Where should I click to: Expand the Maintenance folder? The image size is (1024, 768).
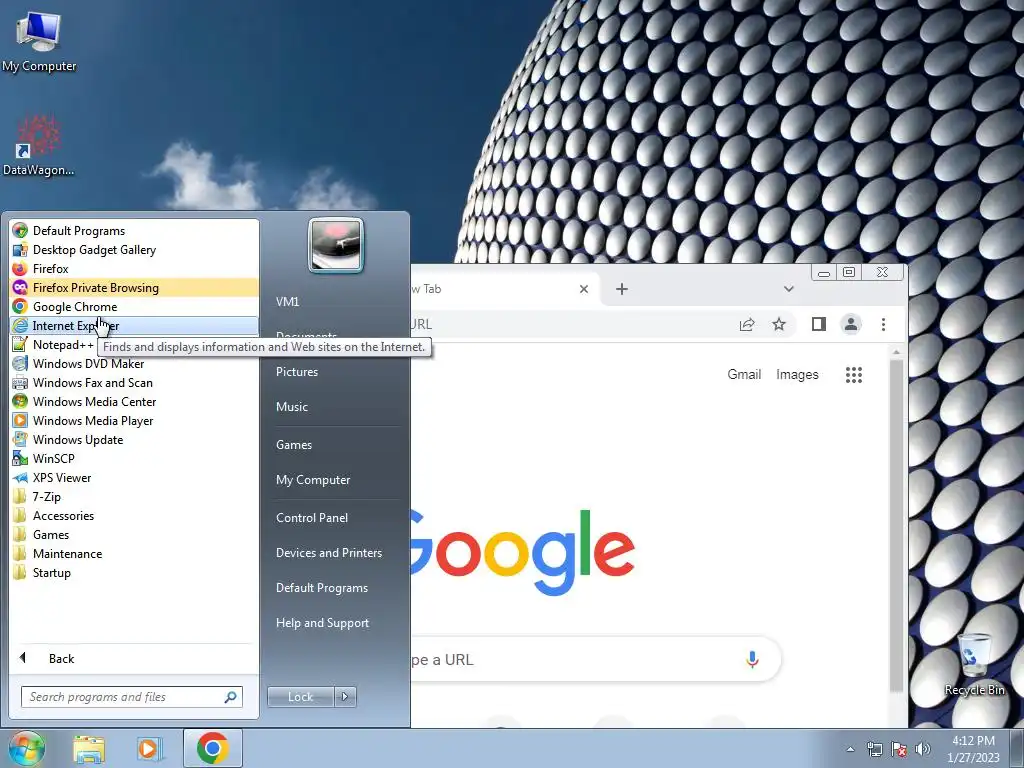(134, 553)
